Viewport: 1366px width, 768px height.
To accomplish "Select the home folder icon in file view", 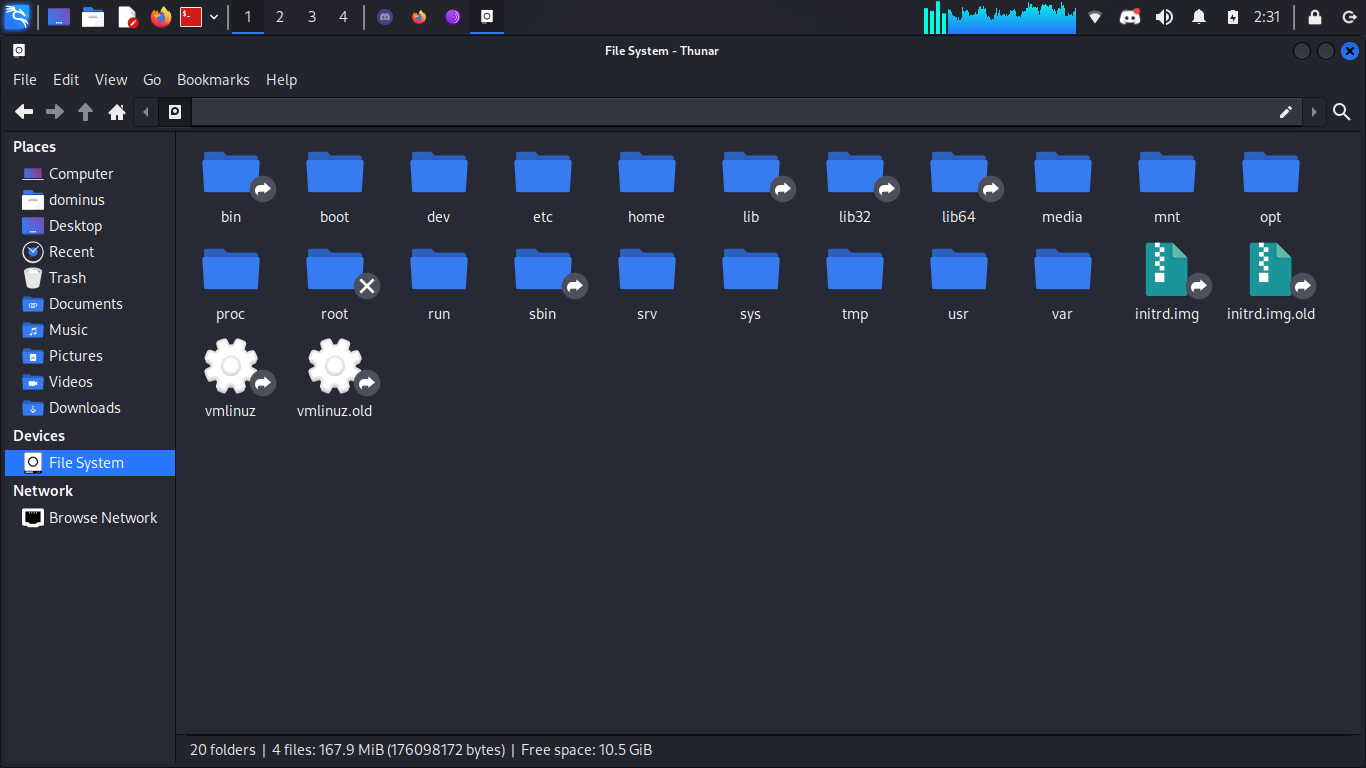I will (x=647, y=173).
